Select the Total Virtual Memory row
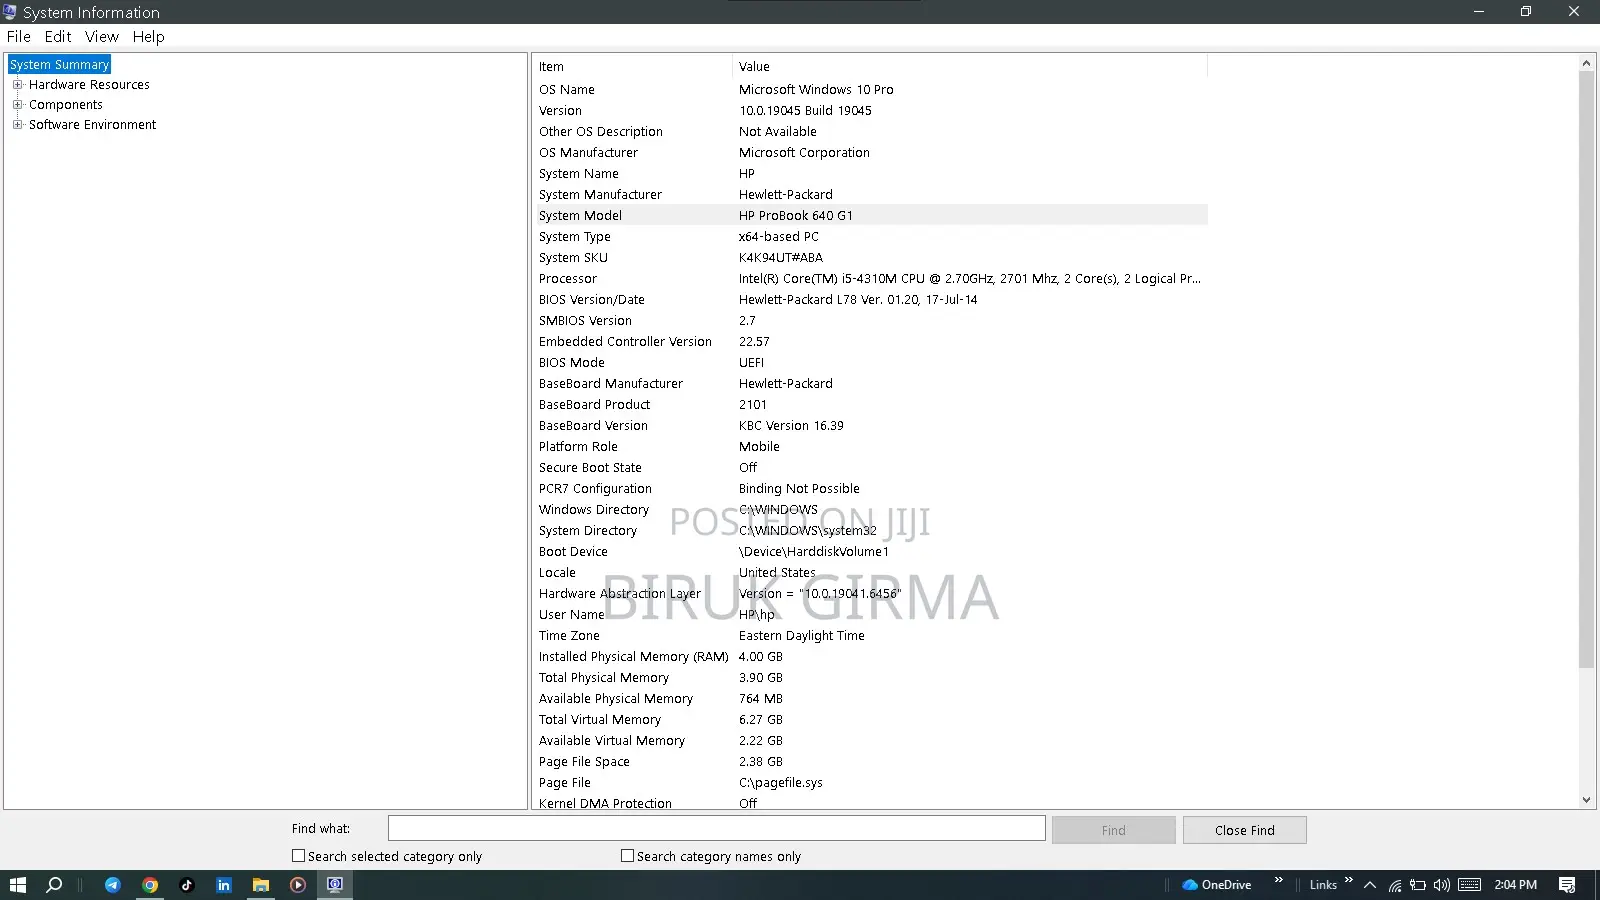Screen dimensions: 1600x900 pyautogui.click(x=870, y=720)
